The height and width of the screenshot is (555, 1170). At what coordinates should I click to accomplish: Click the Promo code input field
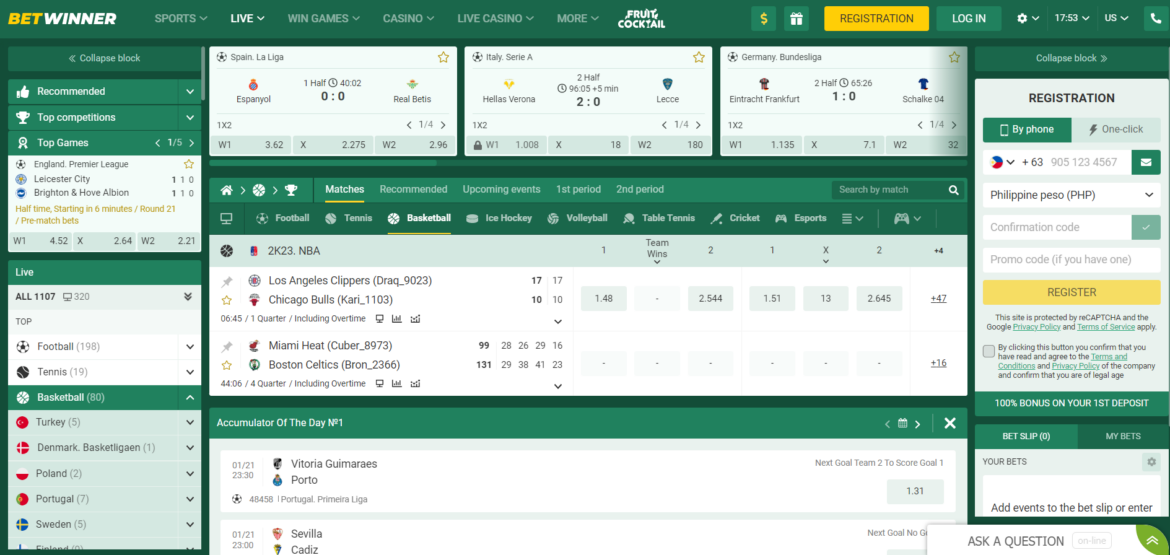tap(1071, 260)
